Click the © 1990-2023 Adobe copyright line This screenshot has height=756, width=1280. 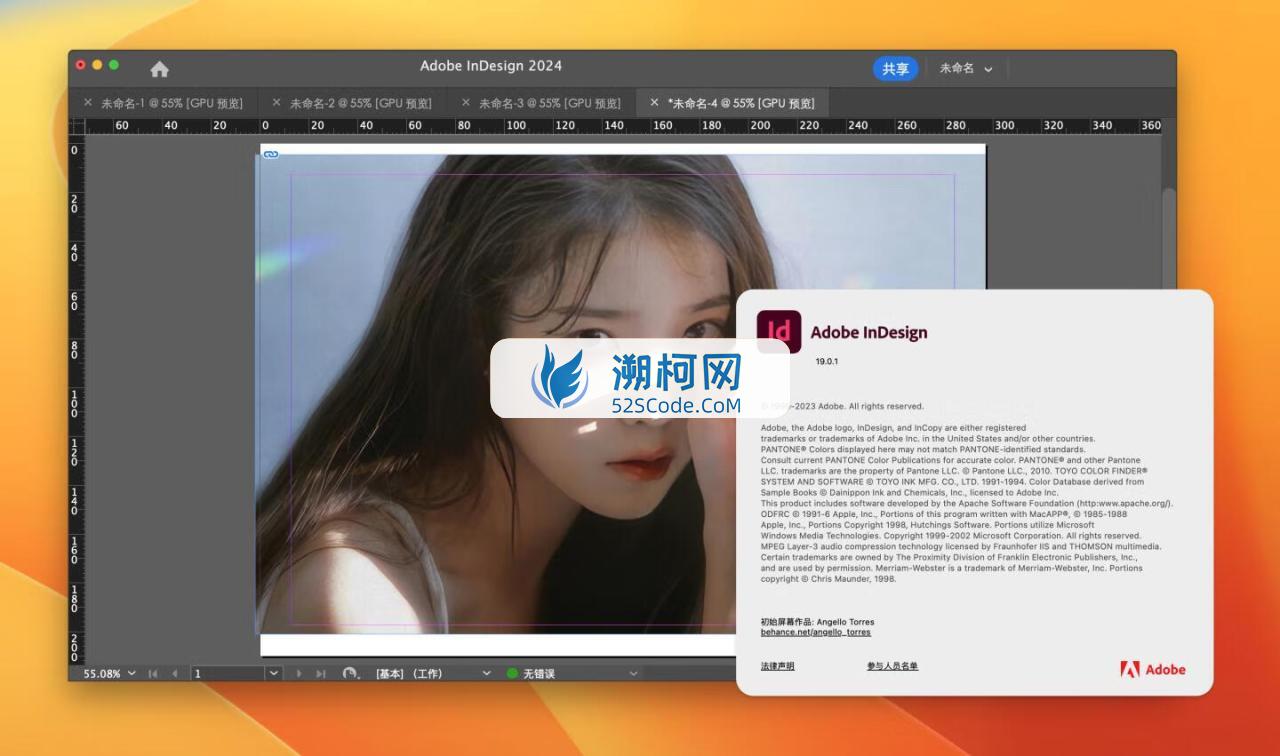(842, 406)
